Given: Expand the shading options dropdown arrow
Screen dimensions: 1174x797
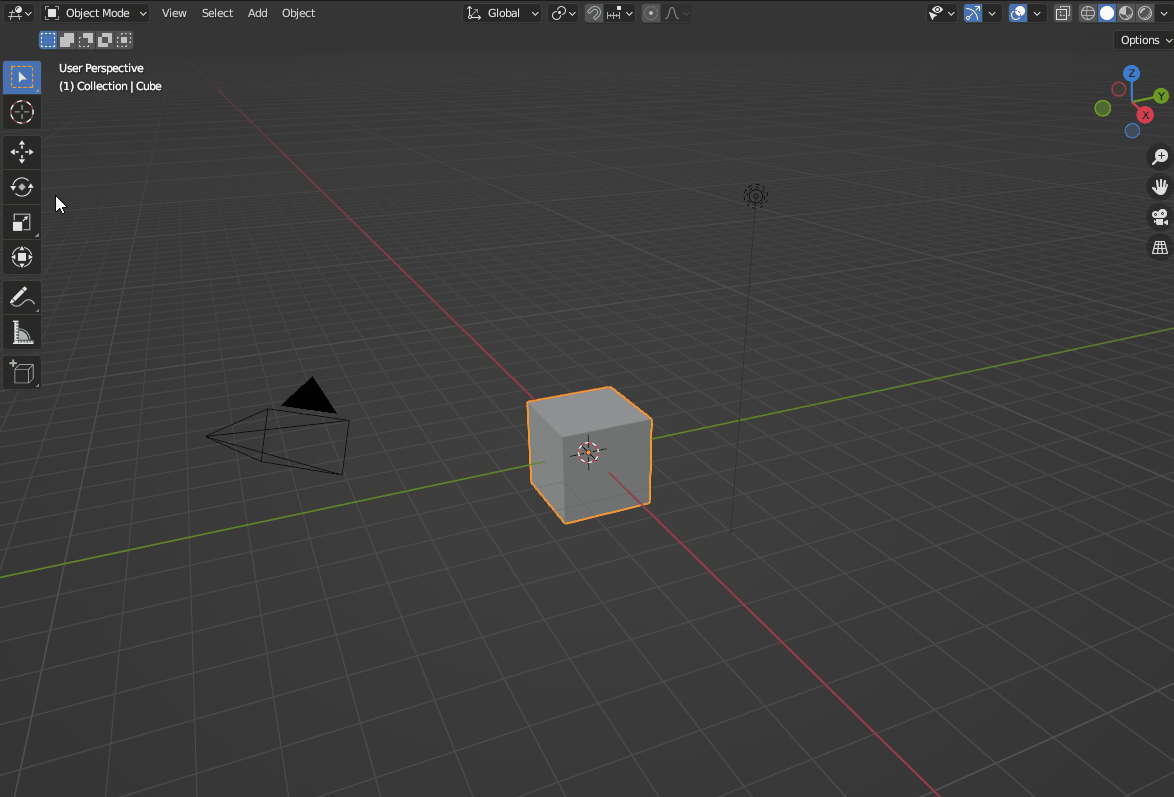Looking at the screenshot, I should [x=1164, y=13].
